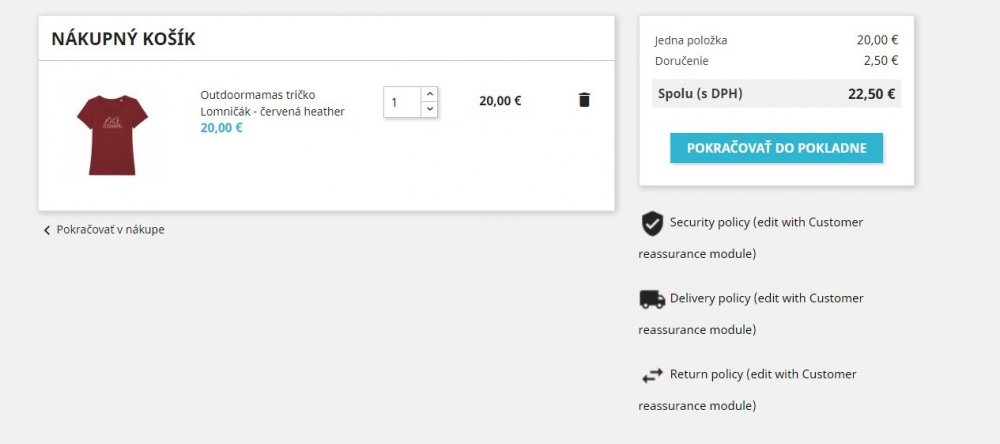
Task: Focus the quantity input field
Action: pos(402,102)
